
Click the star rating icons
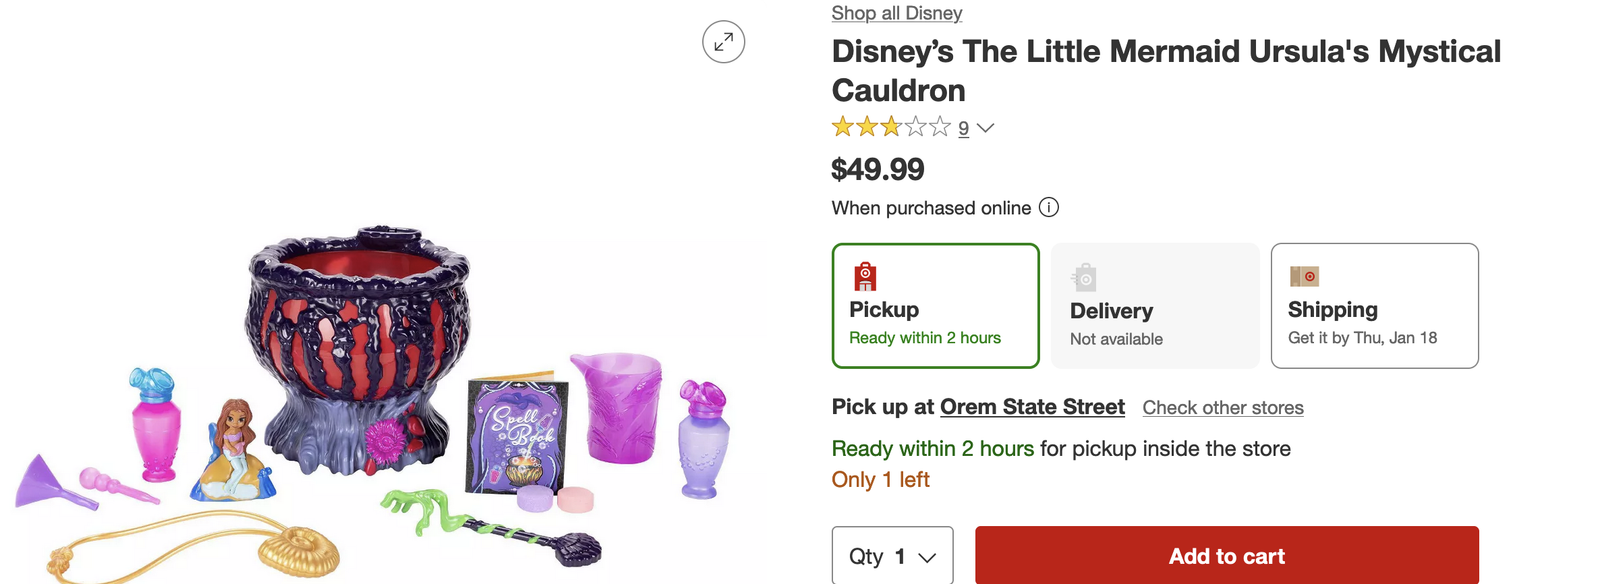[x=890, y=127]
